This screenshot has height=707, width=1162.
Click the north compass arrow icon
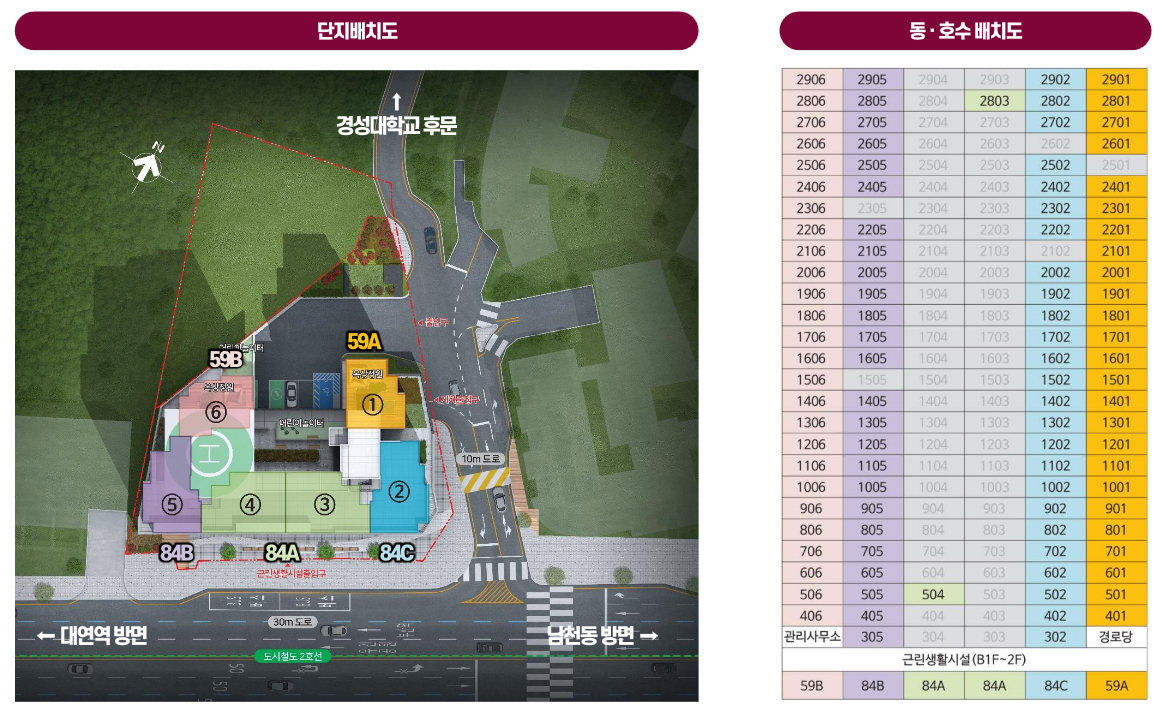click(x=148, y=164)
